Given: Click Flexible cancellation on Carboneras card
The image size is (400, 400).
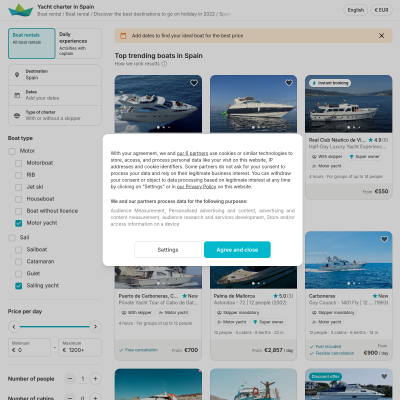Looking at the screenshot, I should click(332, 353).
